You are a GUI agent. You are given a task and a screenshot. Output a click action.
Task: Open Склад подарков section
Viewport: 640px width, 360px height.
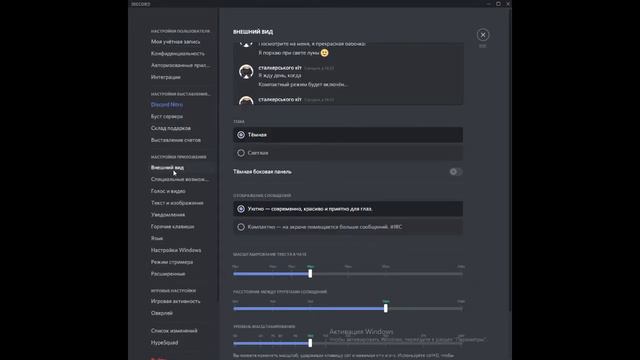coord(171,128)
